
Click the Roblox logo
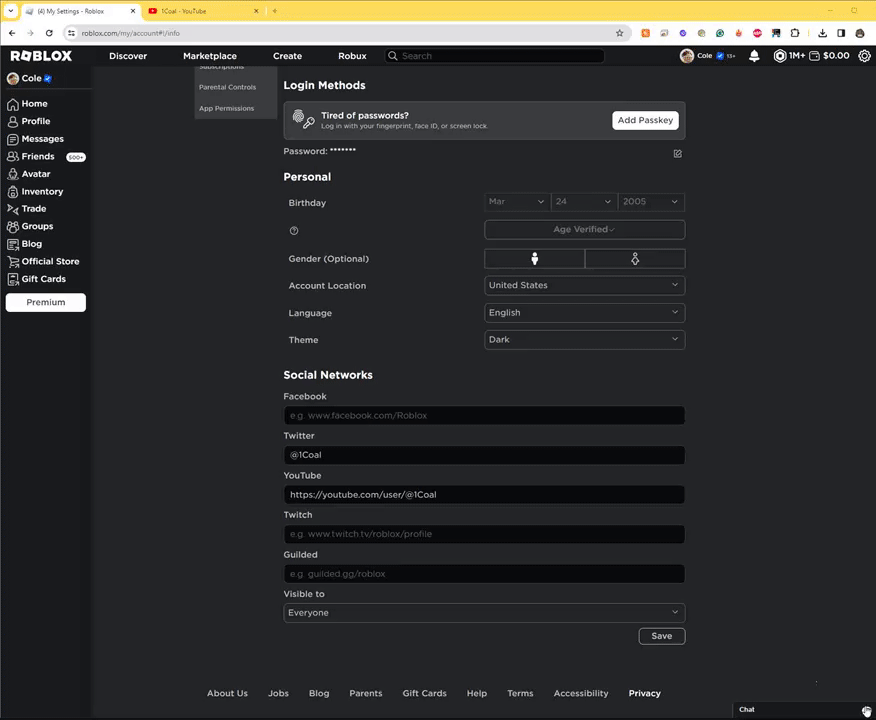coord(41,56)
